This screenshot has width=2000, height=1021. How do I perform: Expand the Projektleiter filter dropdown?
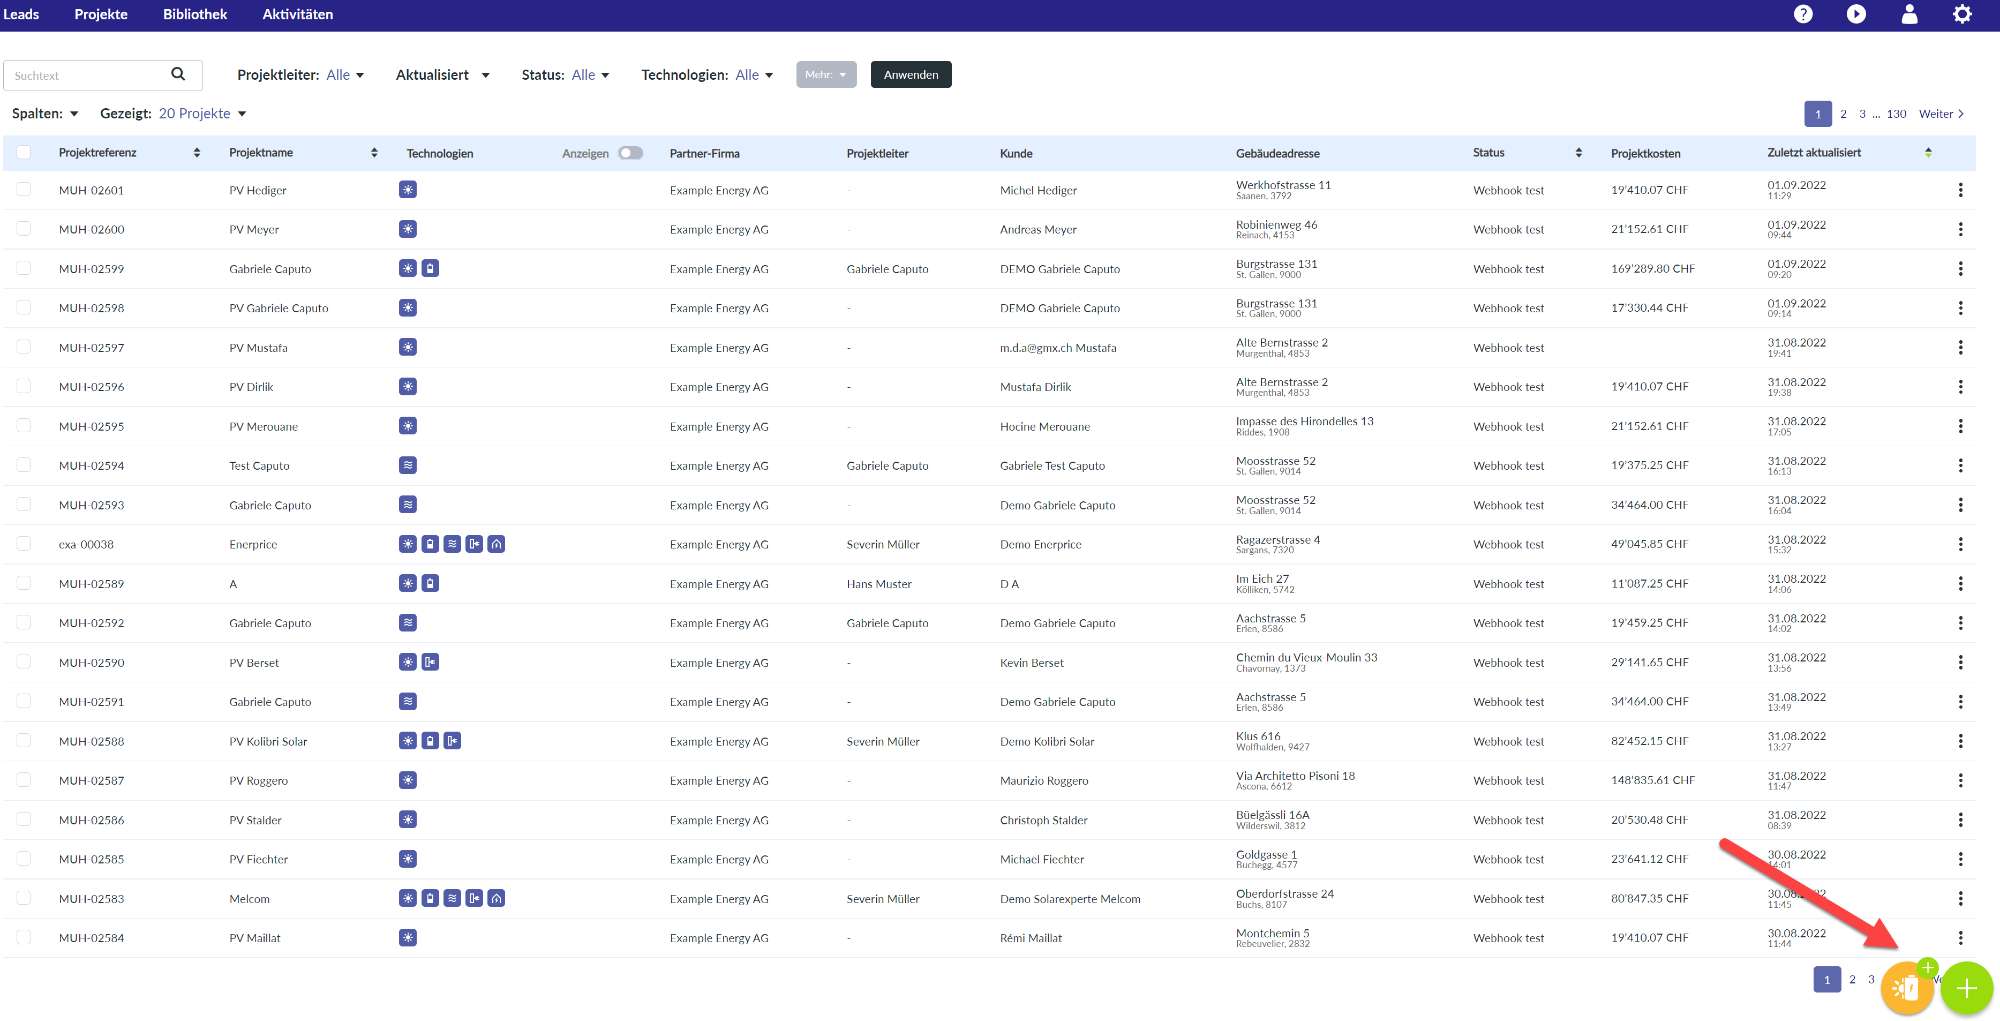coord(300,75)
